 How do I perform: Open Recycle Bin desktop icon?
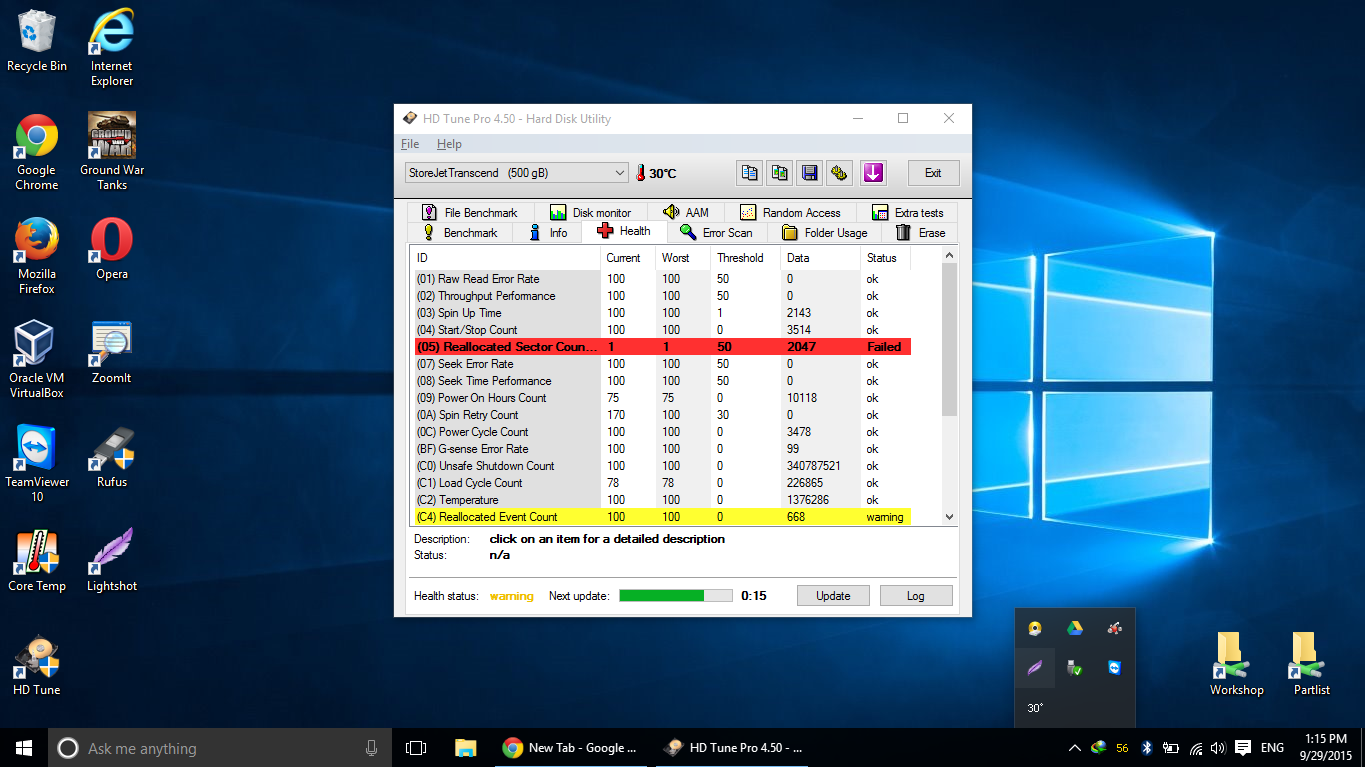(x=37, y=41)
